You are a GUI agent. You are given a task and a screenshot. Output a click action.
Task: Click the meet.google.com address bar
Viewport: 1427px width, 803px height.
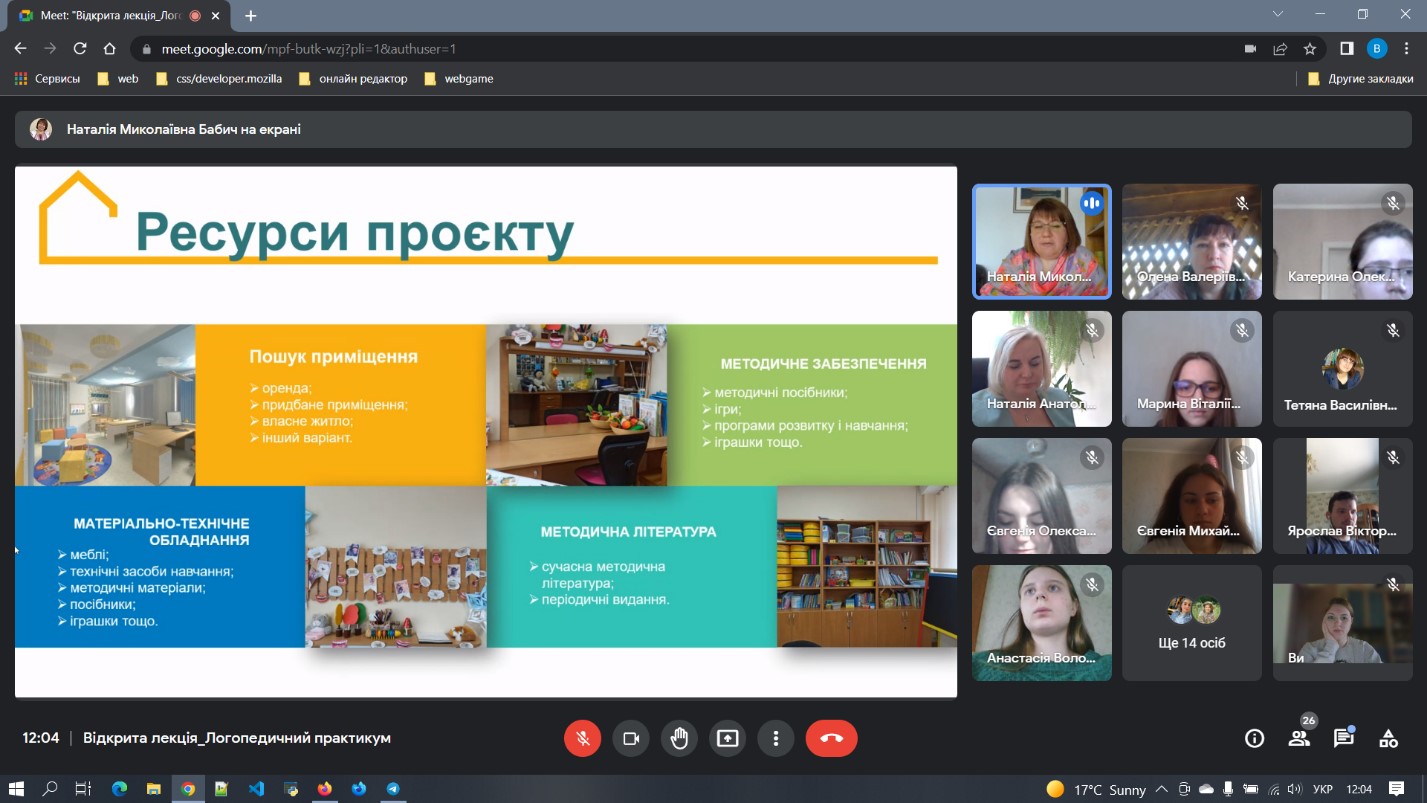[600, 49]
